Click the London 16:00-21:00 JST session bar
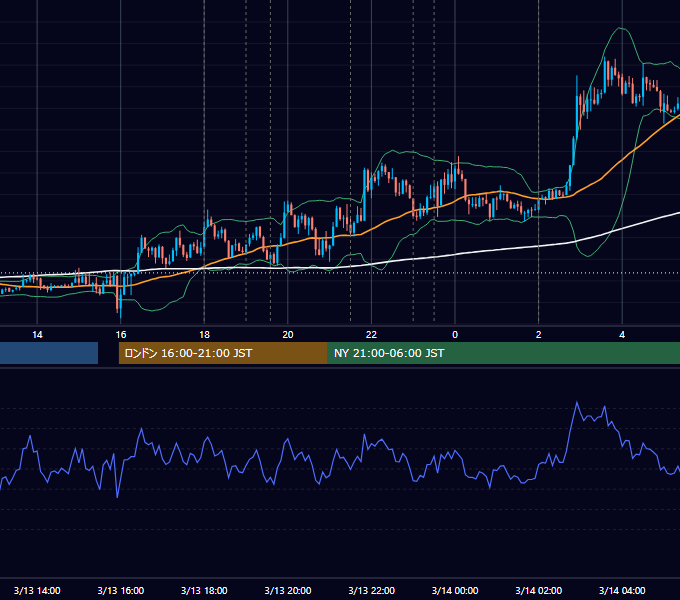This screenshot has width=680, height=600. pos(223,353)
